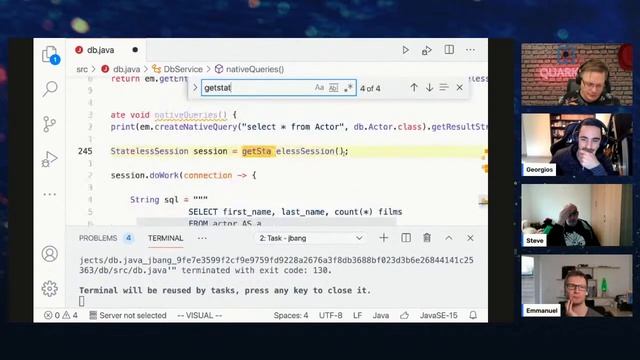Click the top presenter video thumbnail
The width and height of the screenshot is (640, 360).
point(577,75)
